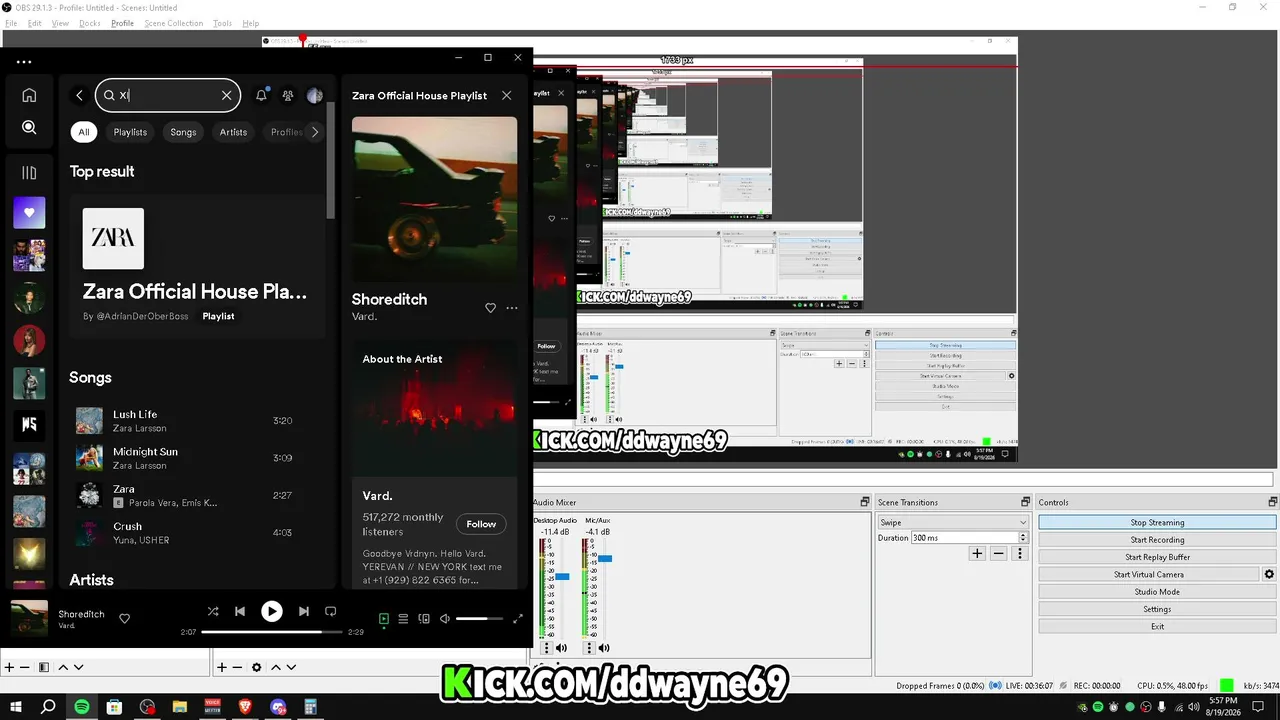
Task: Seek in the Spotify playback progress bar
Action: point(272,632)
